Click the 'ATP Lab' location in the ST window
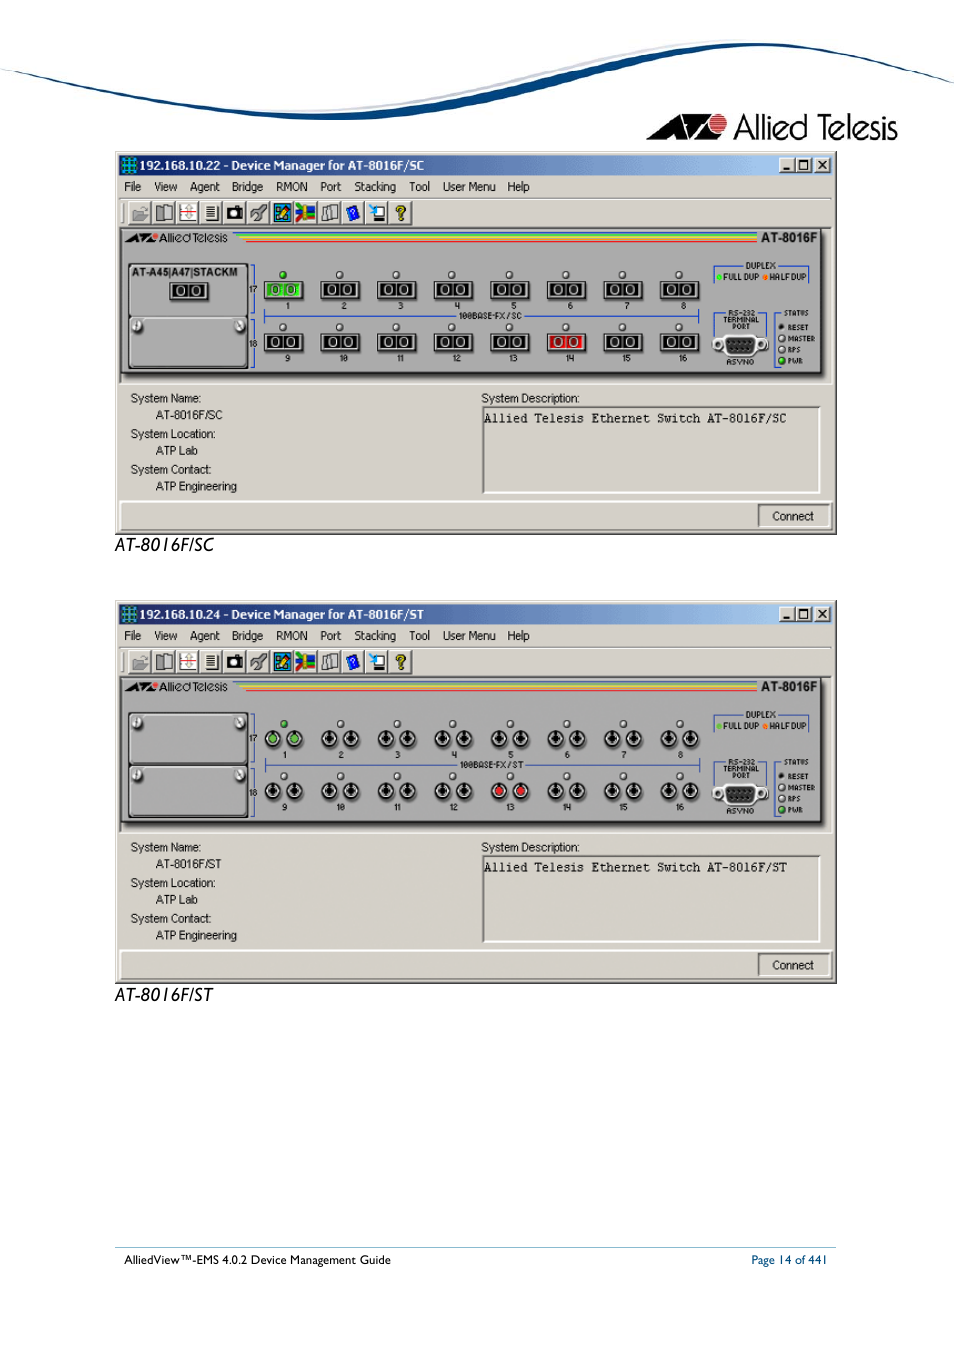Screen dimensions: 954x1351 coord(177,900)
